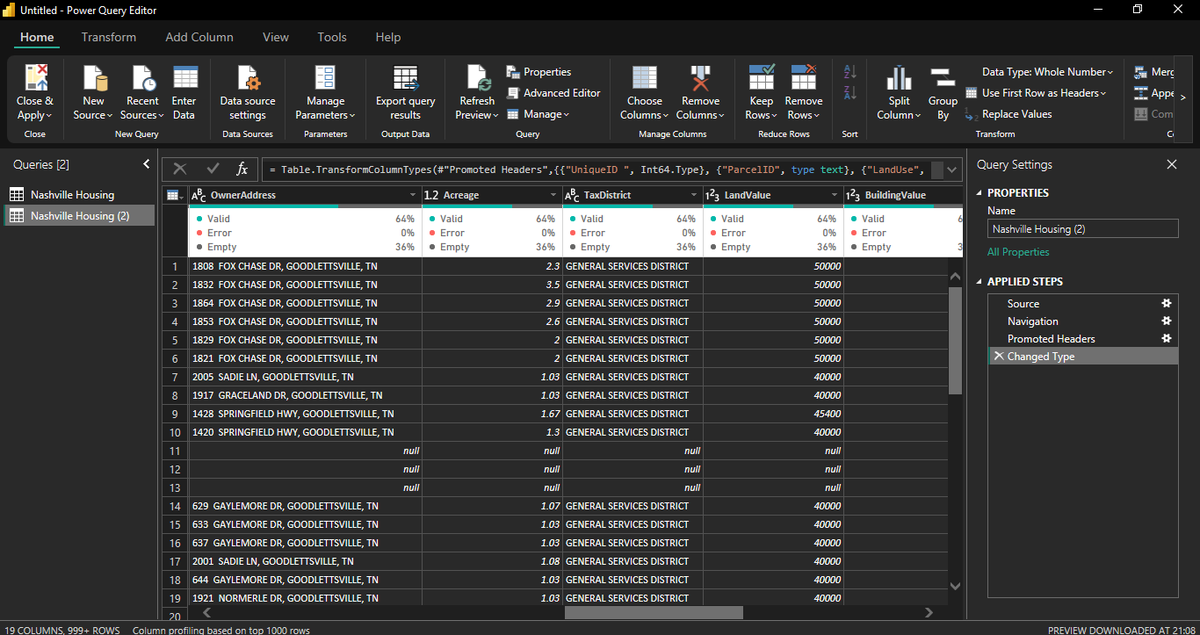This screenshot has width=1200, height=635.
Task: Click the Close & Apply icon
Action: point(35,77)
